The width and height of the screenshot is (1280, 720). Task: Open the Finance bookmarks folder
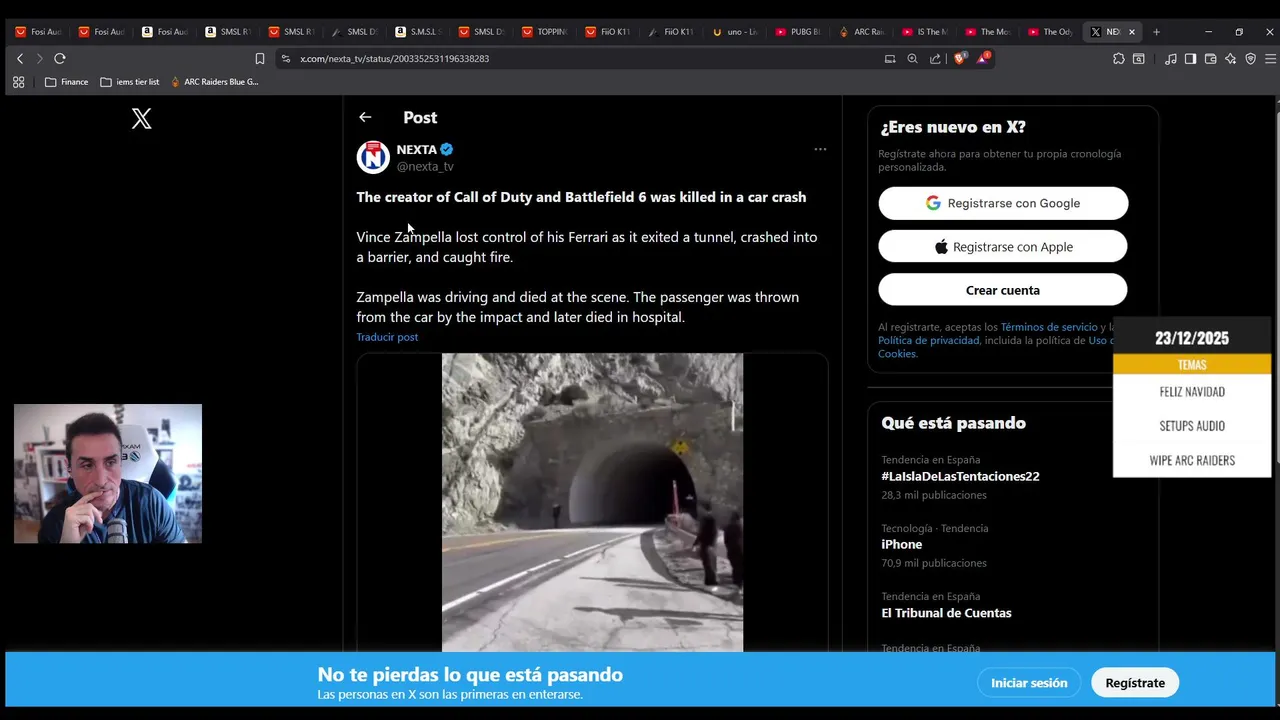point(66,82)
